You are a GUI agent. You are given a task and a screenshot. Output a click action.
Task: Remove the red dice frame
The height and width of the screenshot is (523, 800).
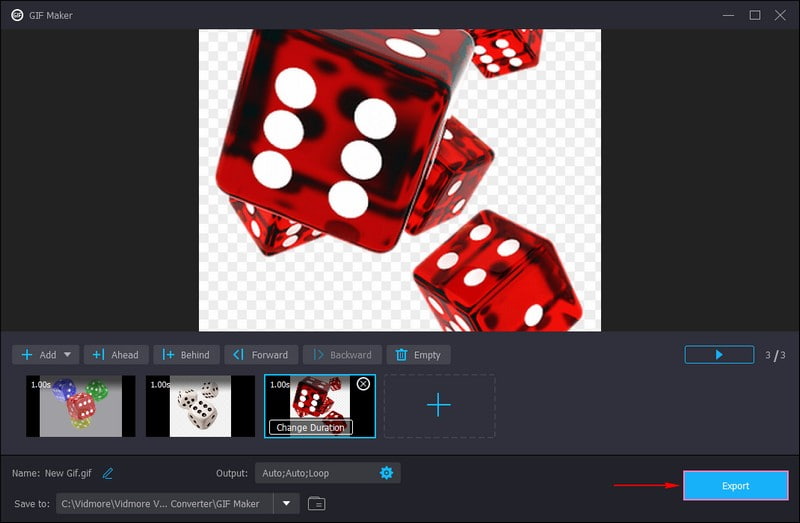pos(363,384)
